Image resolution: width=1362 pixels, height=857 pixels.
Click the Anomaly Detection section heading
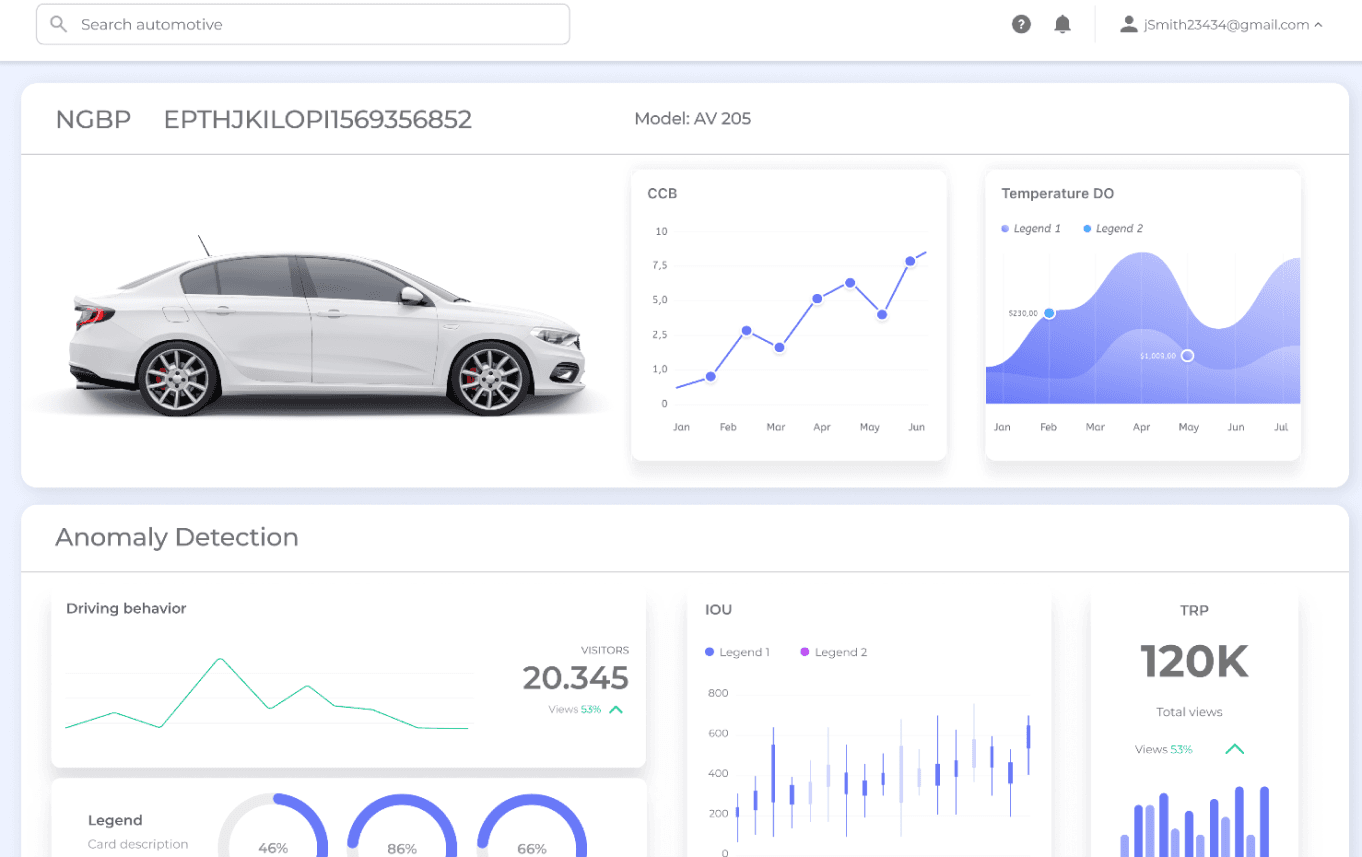pos(177,537)
